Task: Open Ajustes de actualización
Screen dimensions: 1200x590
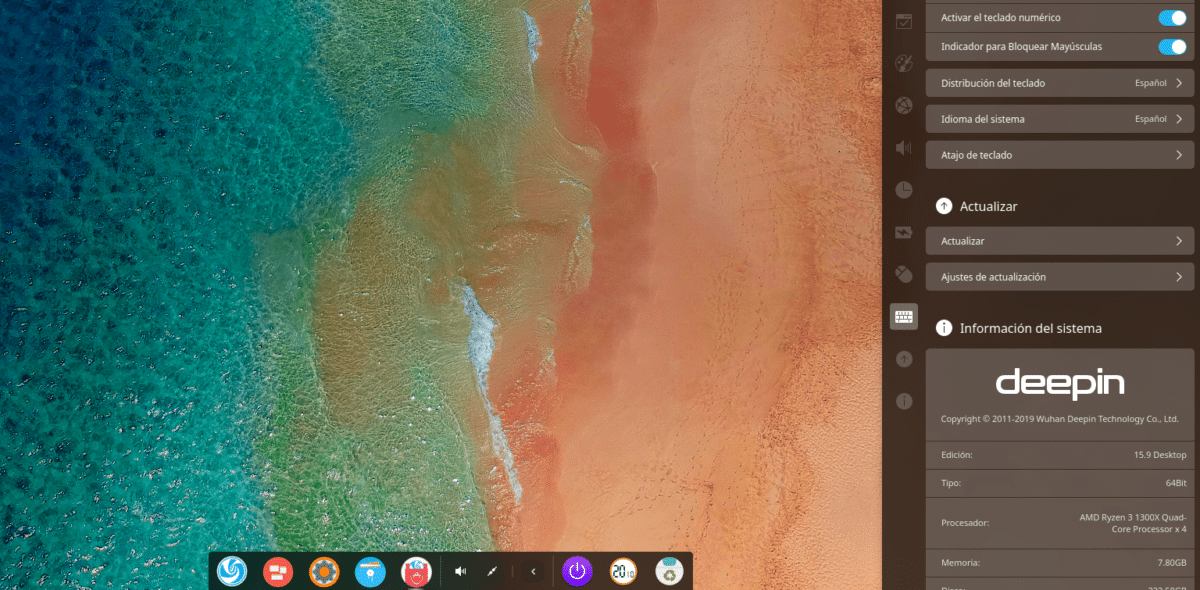Action: [x=1059, y=277]
